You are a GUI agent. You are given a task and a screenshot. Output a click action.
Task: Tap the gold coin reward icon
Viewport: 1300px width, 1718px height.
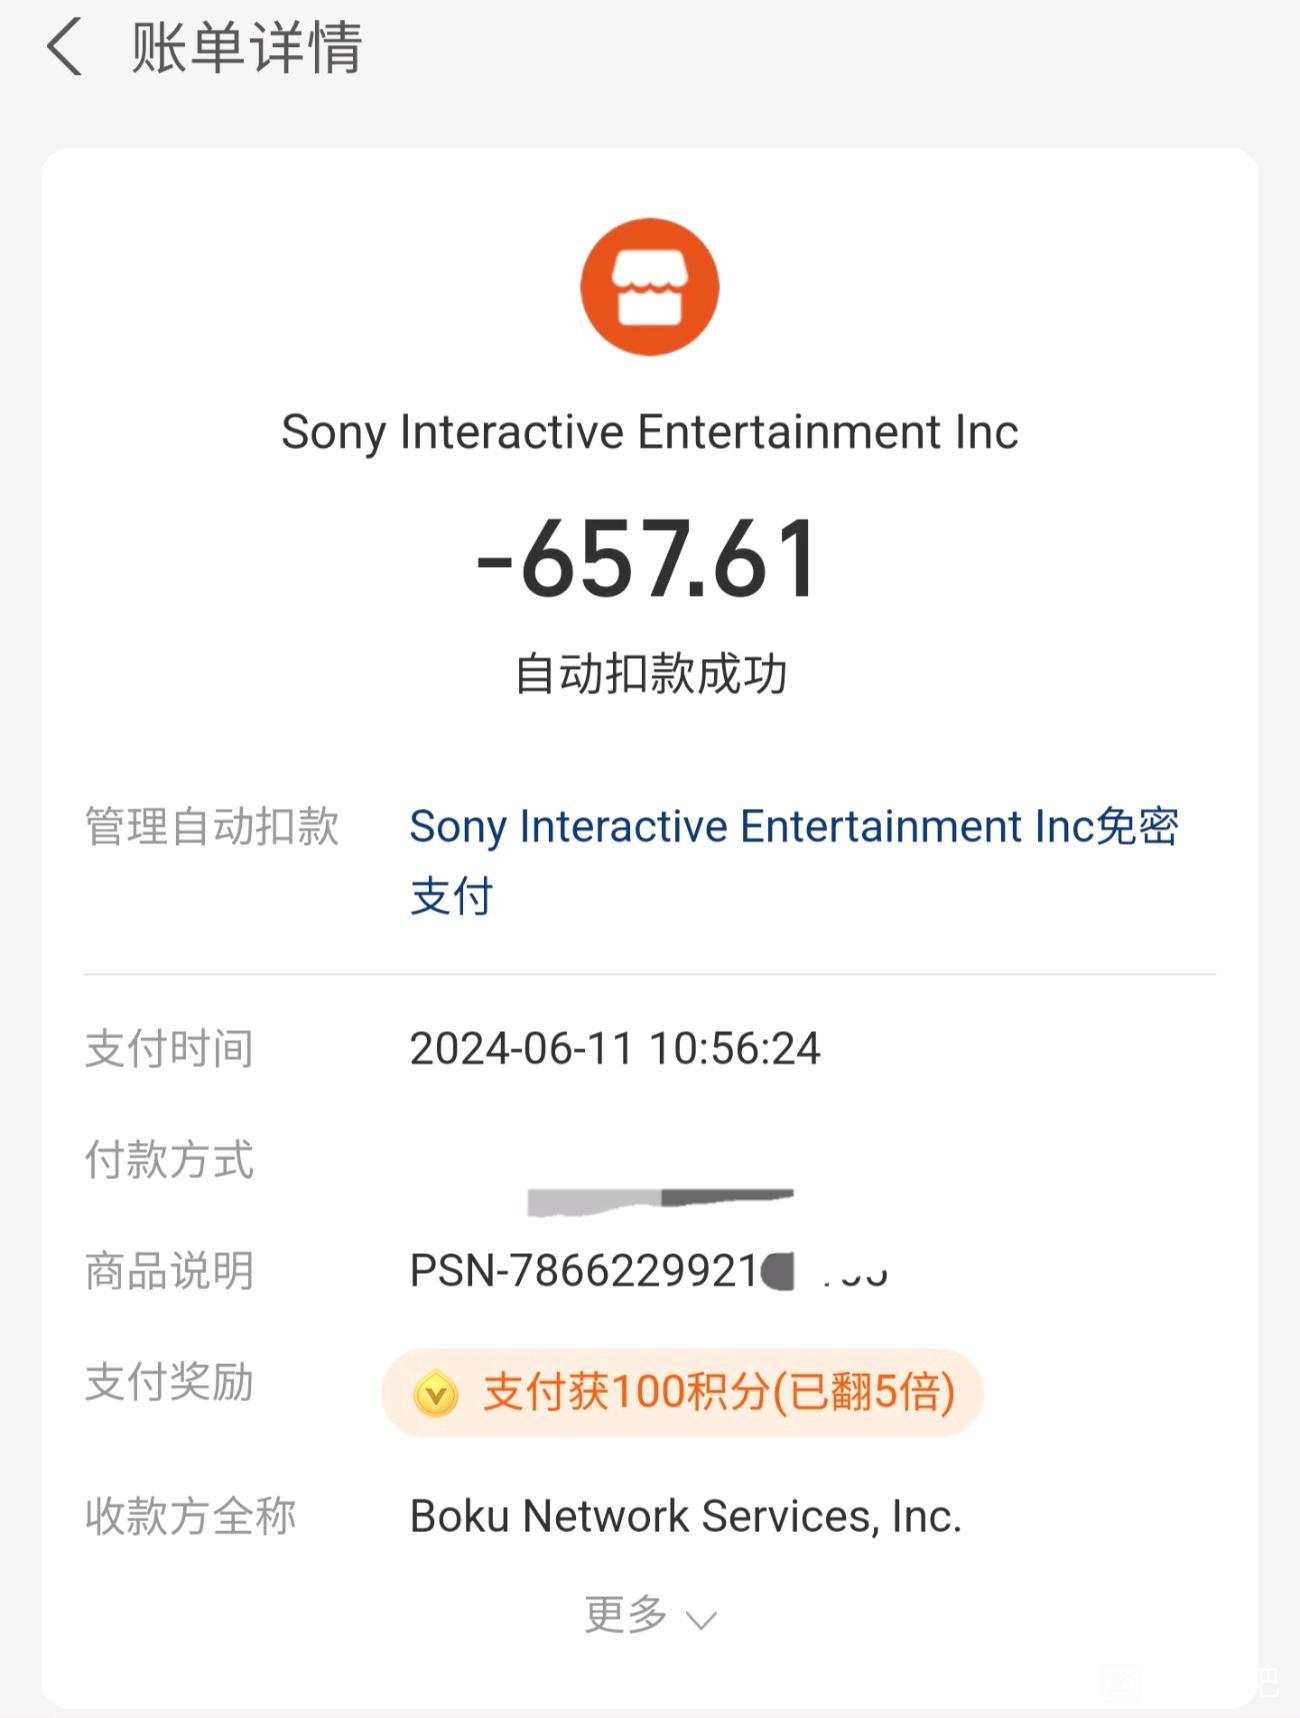[x=436, y=1394]
